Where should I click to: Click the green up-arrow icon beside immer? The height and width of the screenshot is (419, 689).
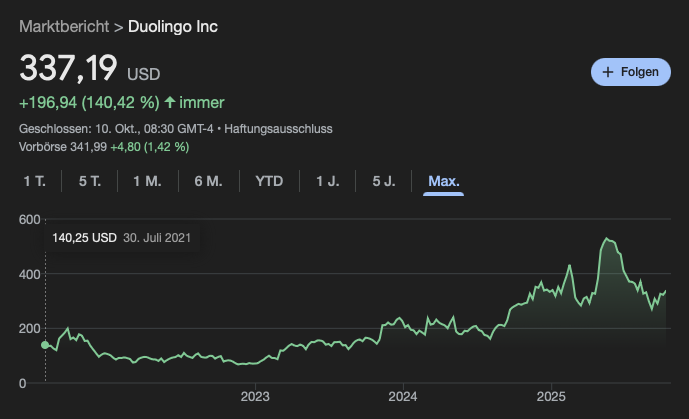(170, 102)
